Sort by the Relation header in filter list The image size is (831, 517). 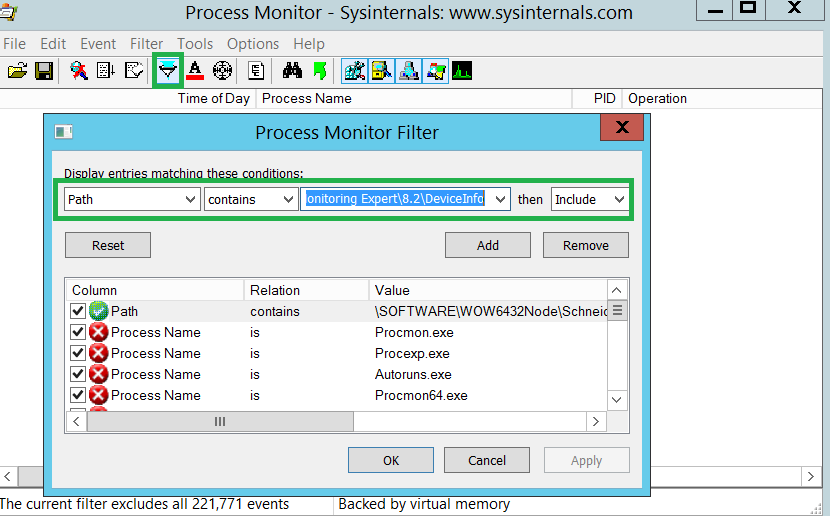pyautogui.click(x=306, y=290)
